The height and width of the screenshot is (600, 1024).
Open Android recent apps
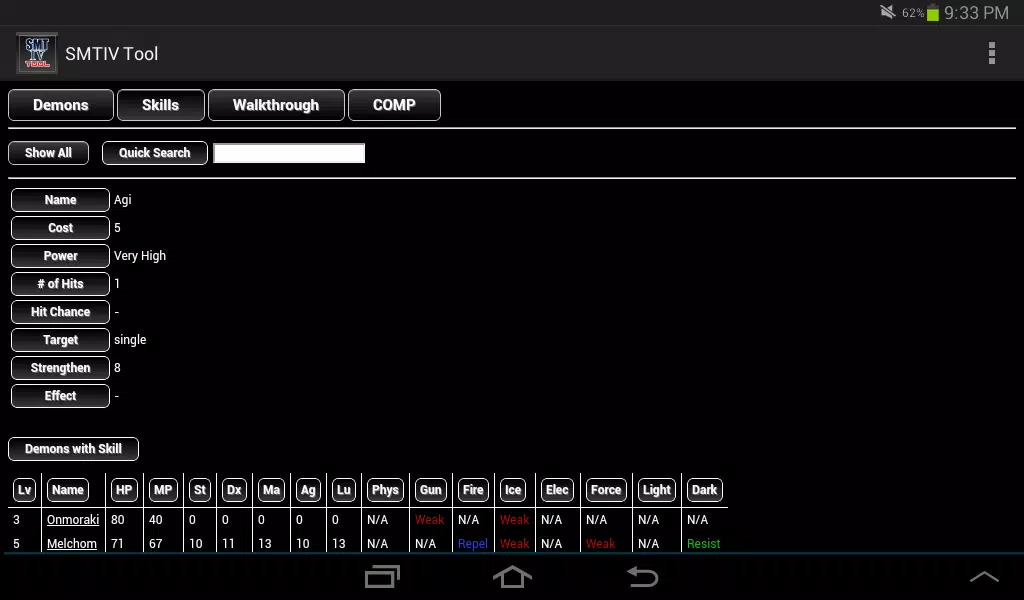[382, 577]
